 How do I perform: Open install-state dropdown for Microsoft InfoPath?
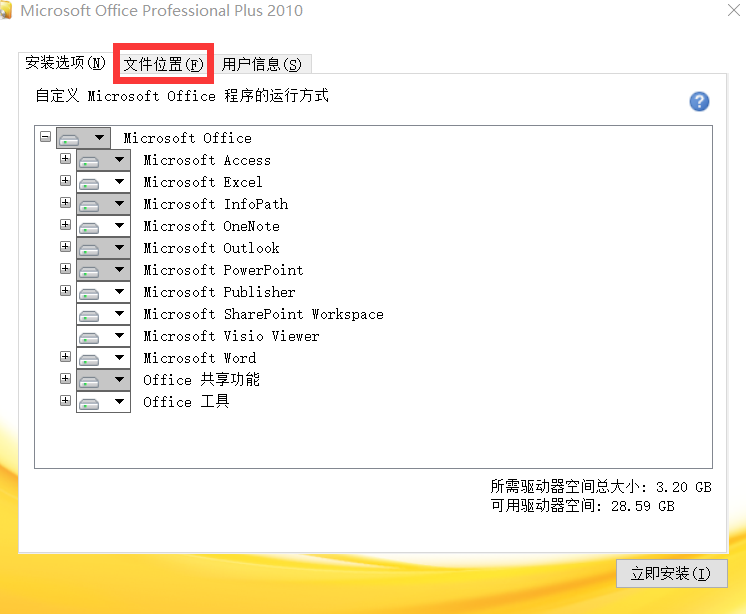point(103,204)
